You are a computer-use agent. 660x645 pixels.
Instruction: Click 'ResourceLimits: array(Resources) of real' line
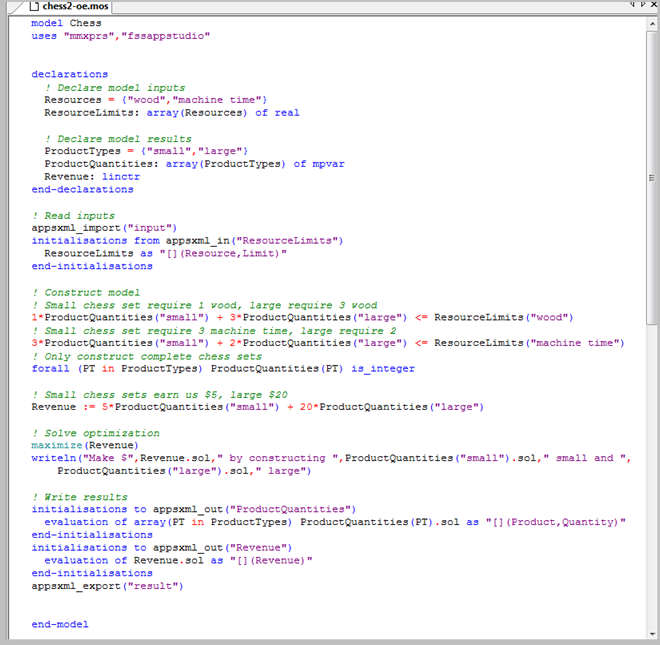point(172,113)
